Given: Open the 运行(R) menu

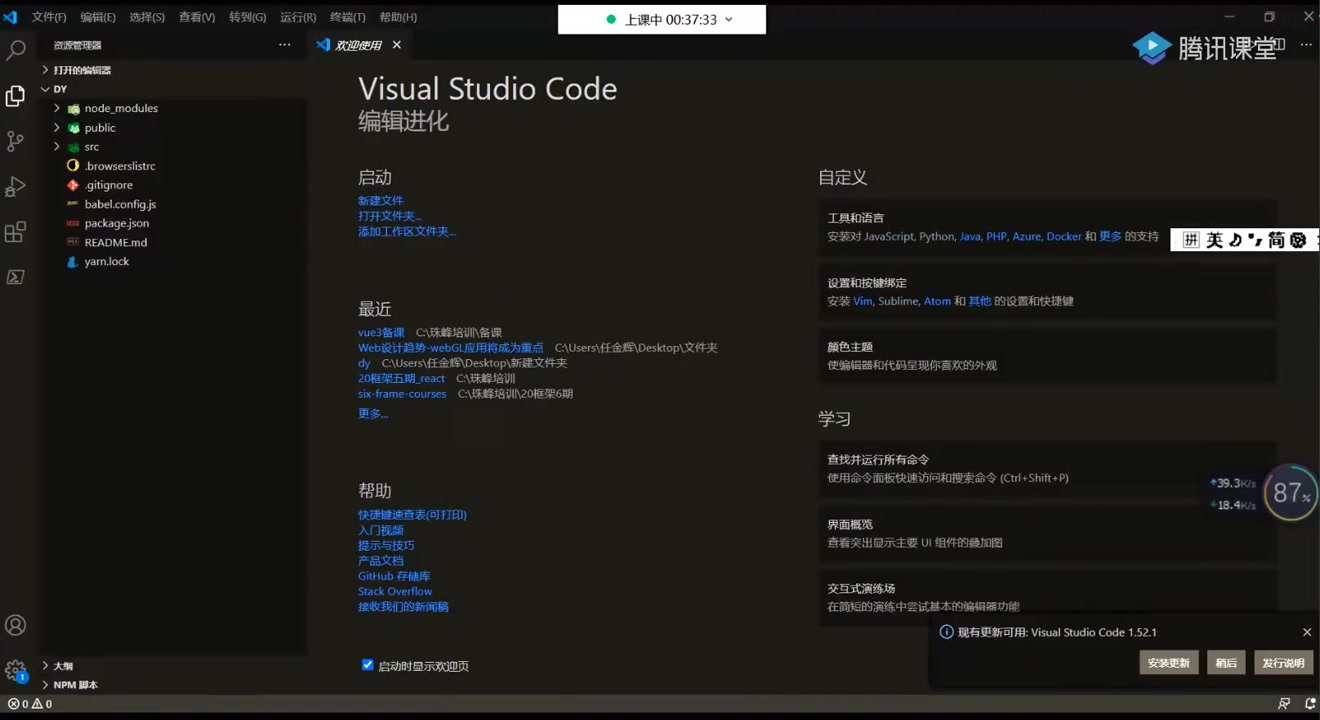Looking at the screenshot, I should point(298,17).
